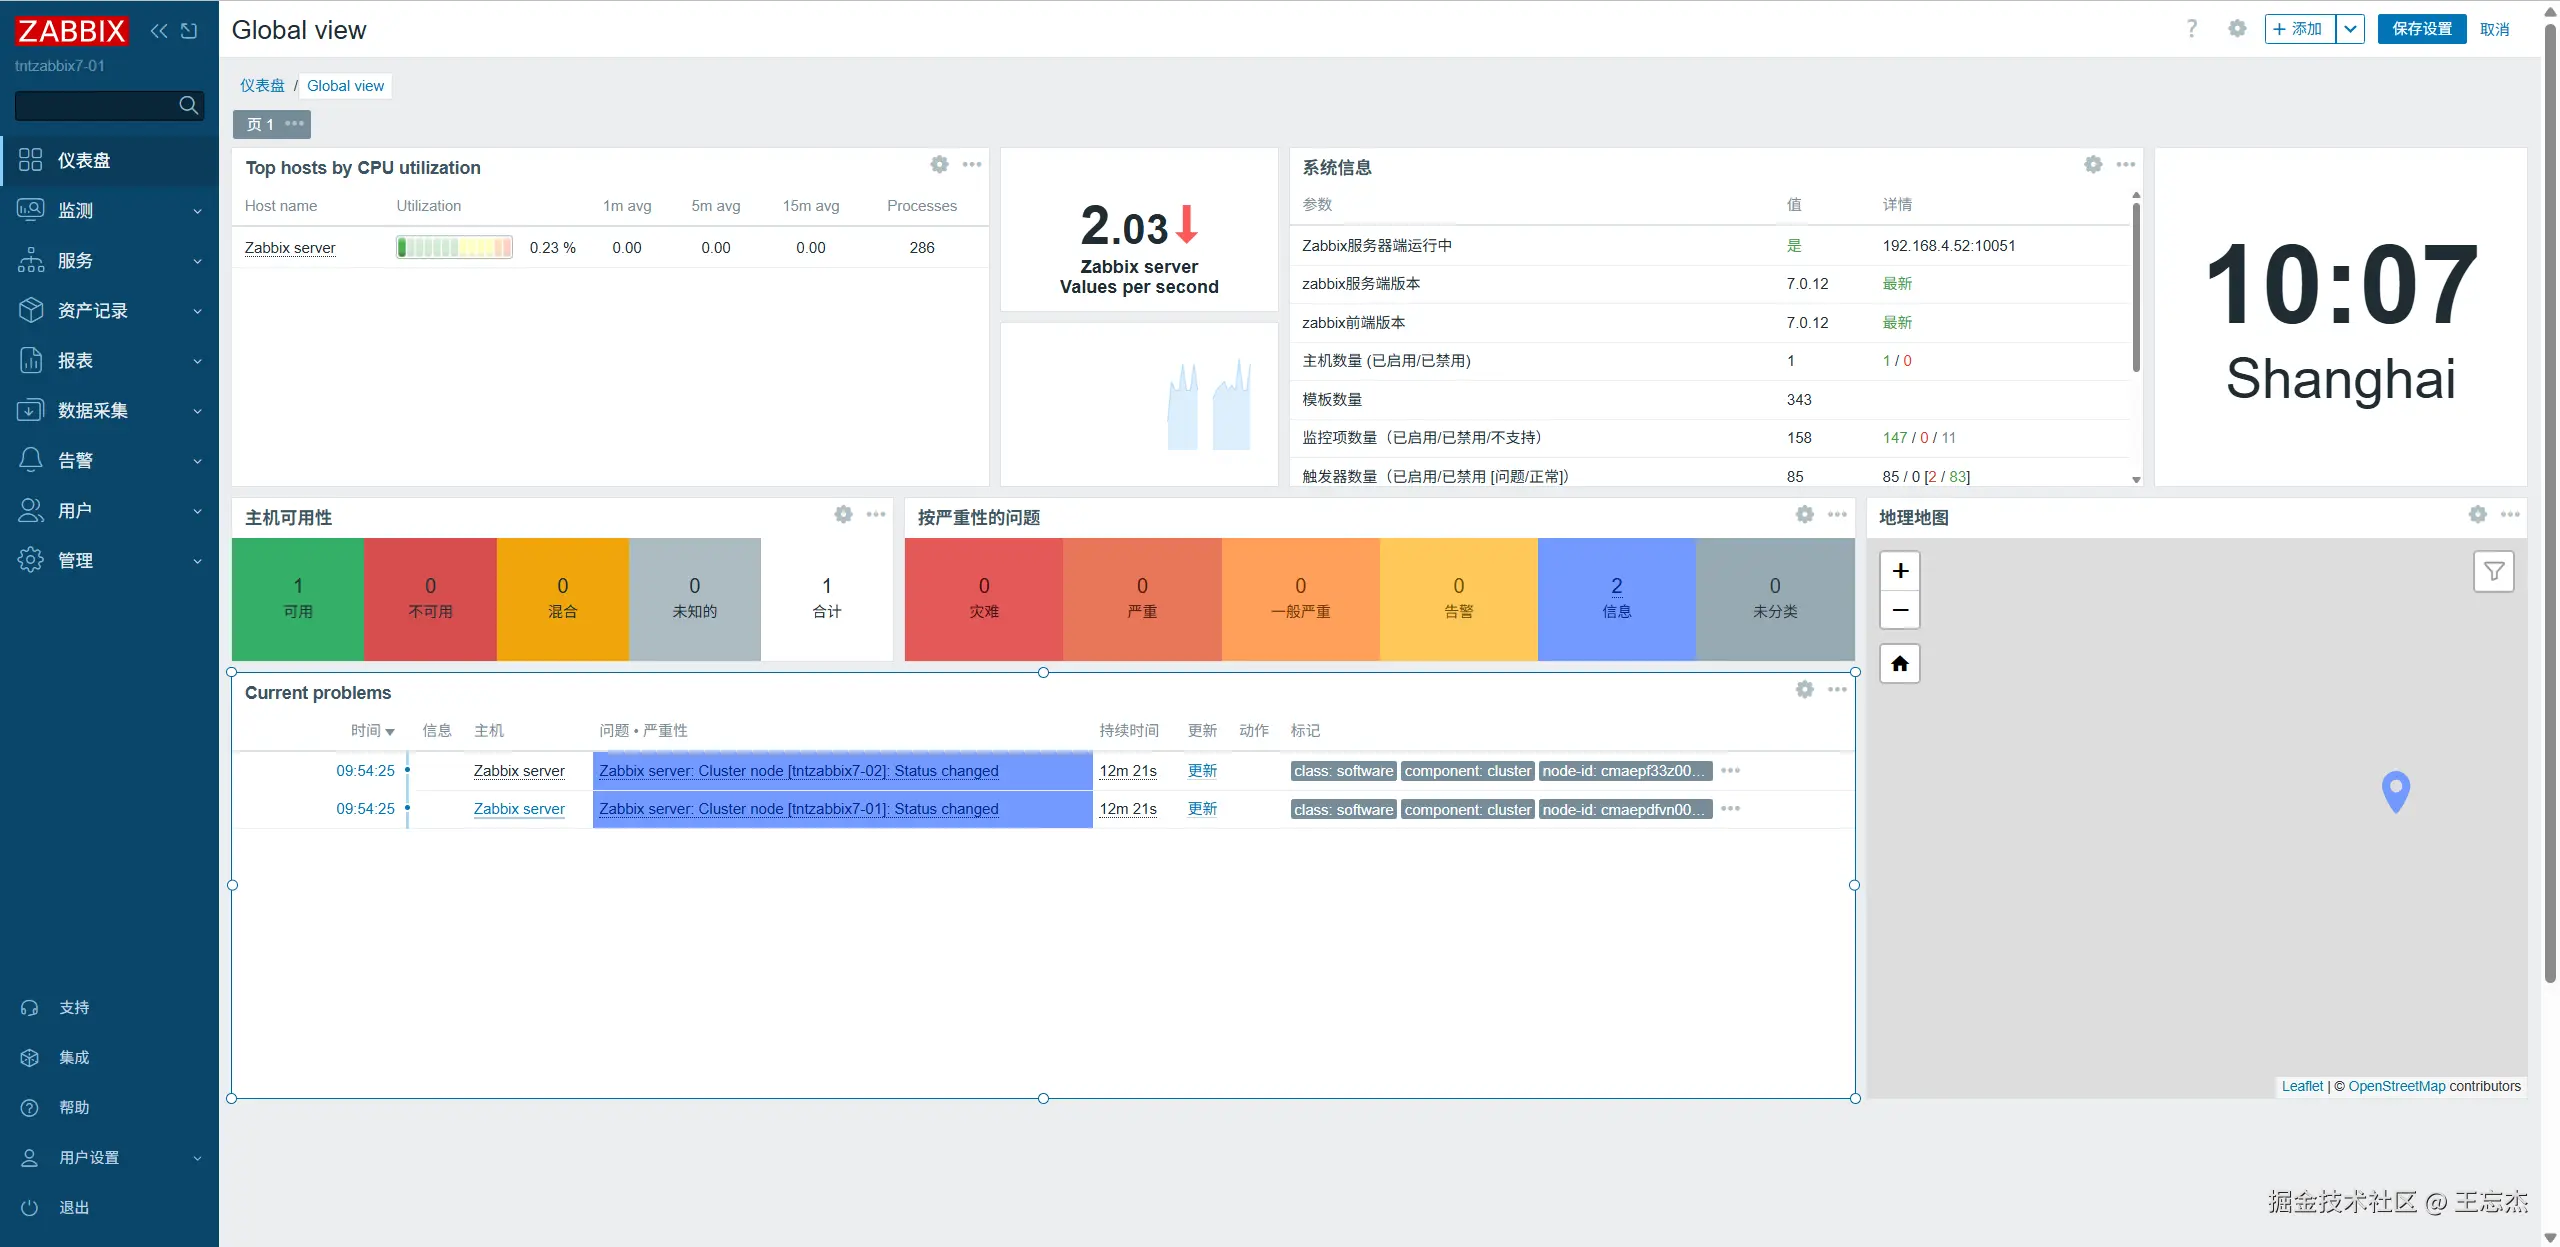Reset map view with home icon
Image resolution: width=2560 pixels, height=1247 pixels.
(x=1900, y=664)
